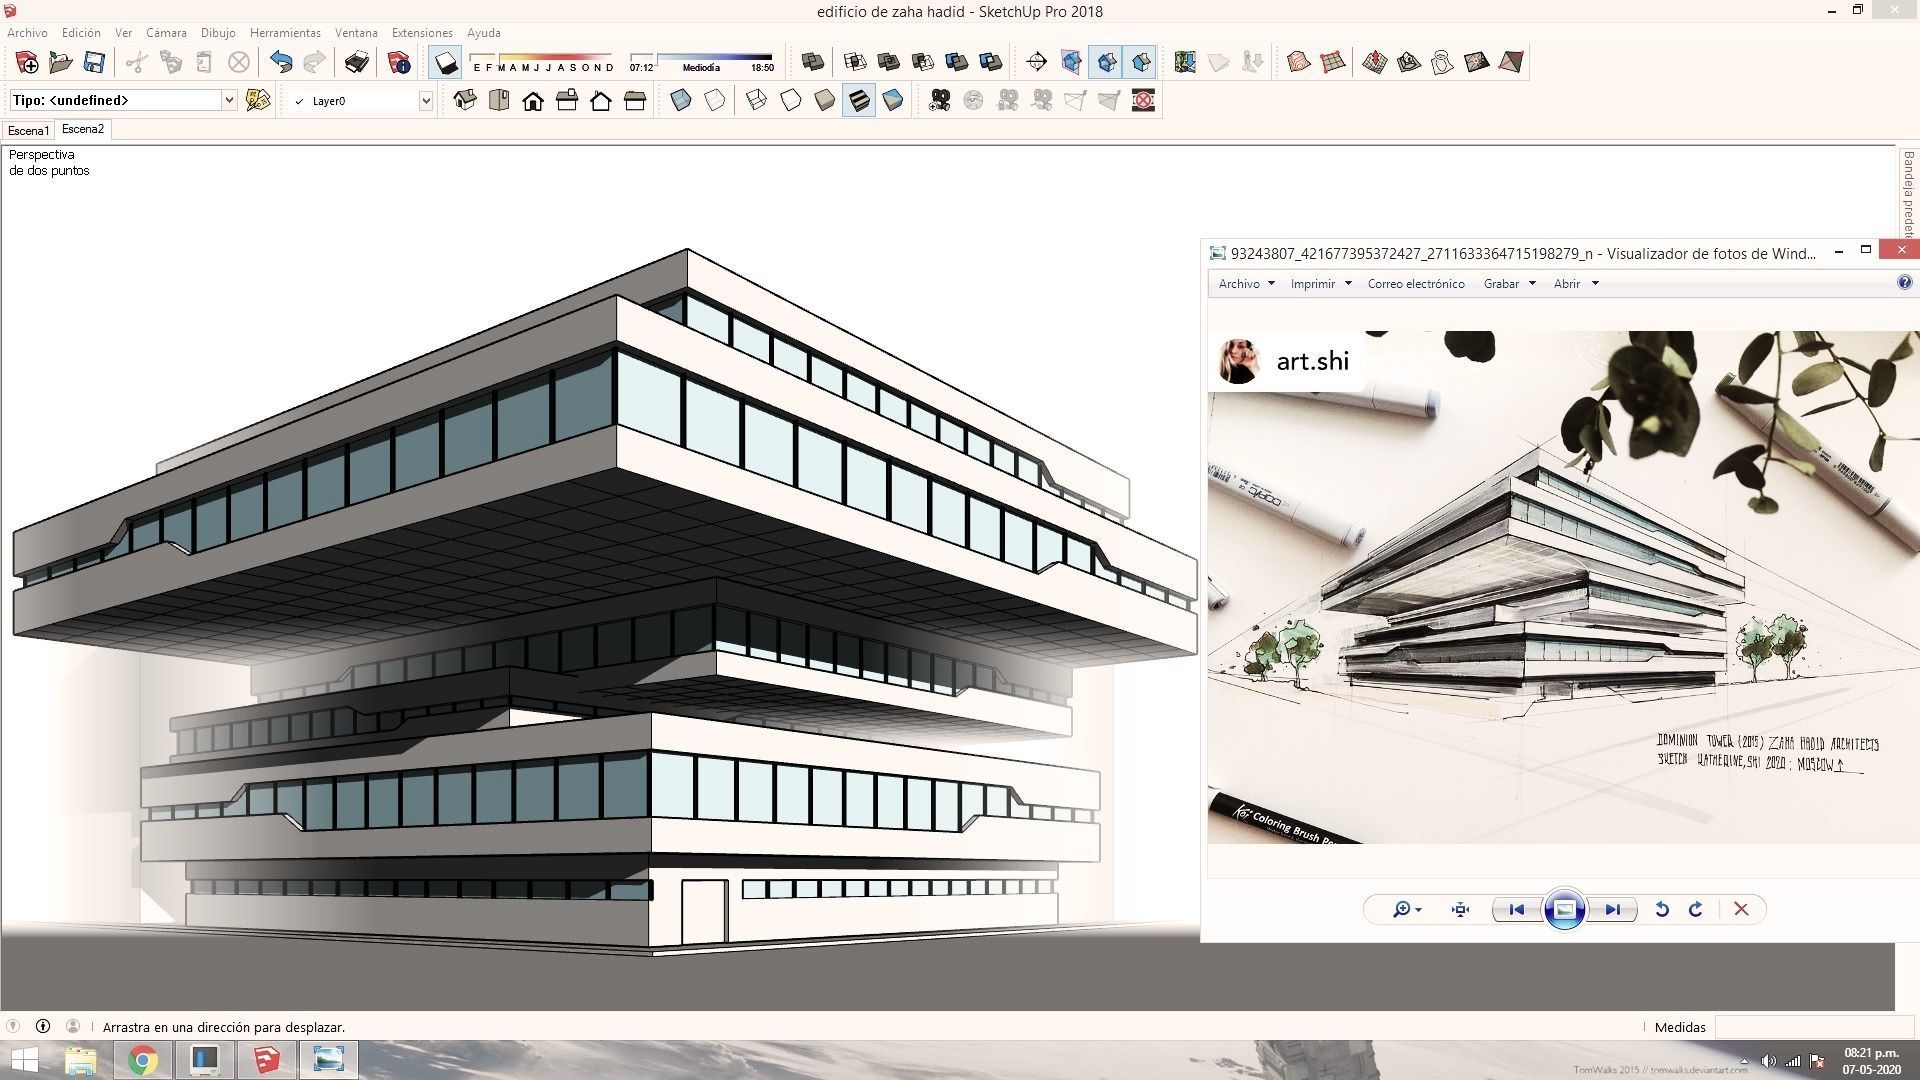Open the Cámara menu
The width and height of the screenshot is (1920, 1080).
coord(166,33)
